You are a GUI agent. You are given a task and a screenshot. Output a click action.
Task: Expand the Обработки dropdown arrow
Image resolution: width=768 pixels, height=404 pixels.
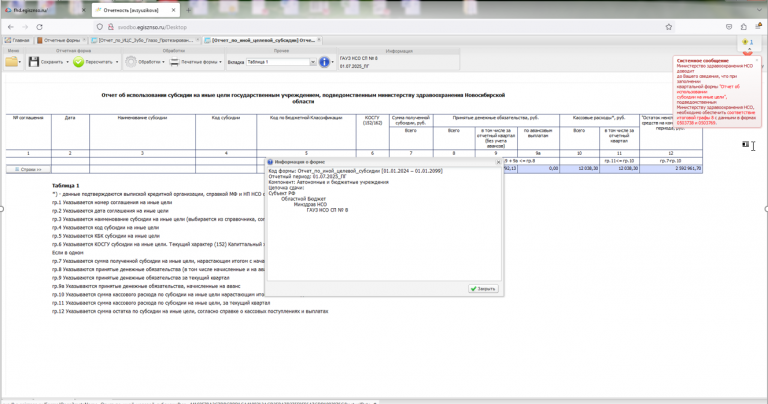pyautogui.click(x=163, y=62)
